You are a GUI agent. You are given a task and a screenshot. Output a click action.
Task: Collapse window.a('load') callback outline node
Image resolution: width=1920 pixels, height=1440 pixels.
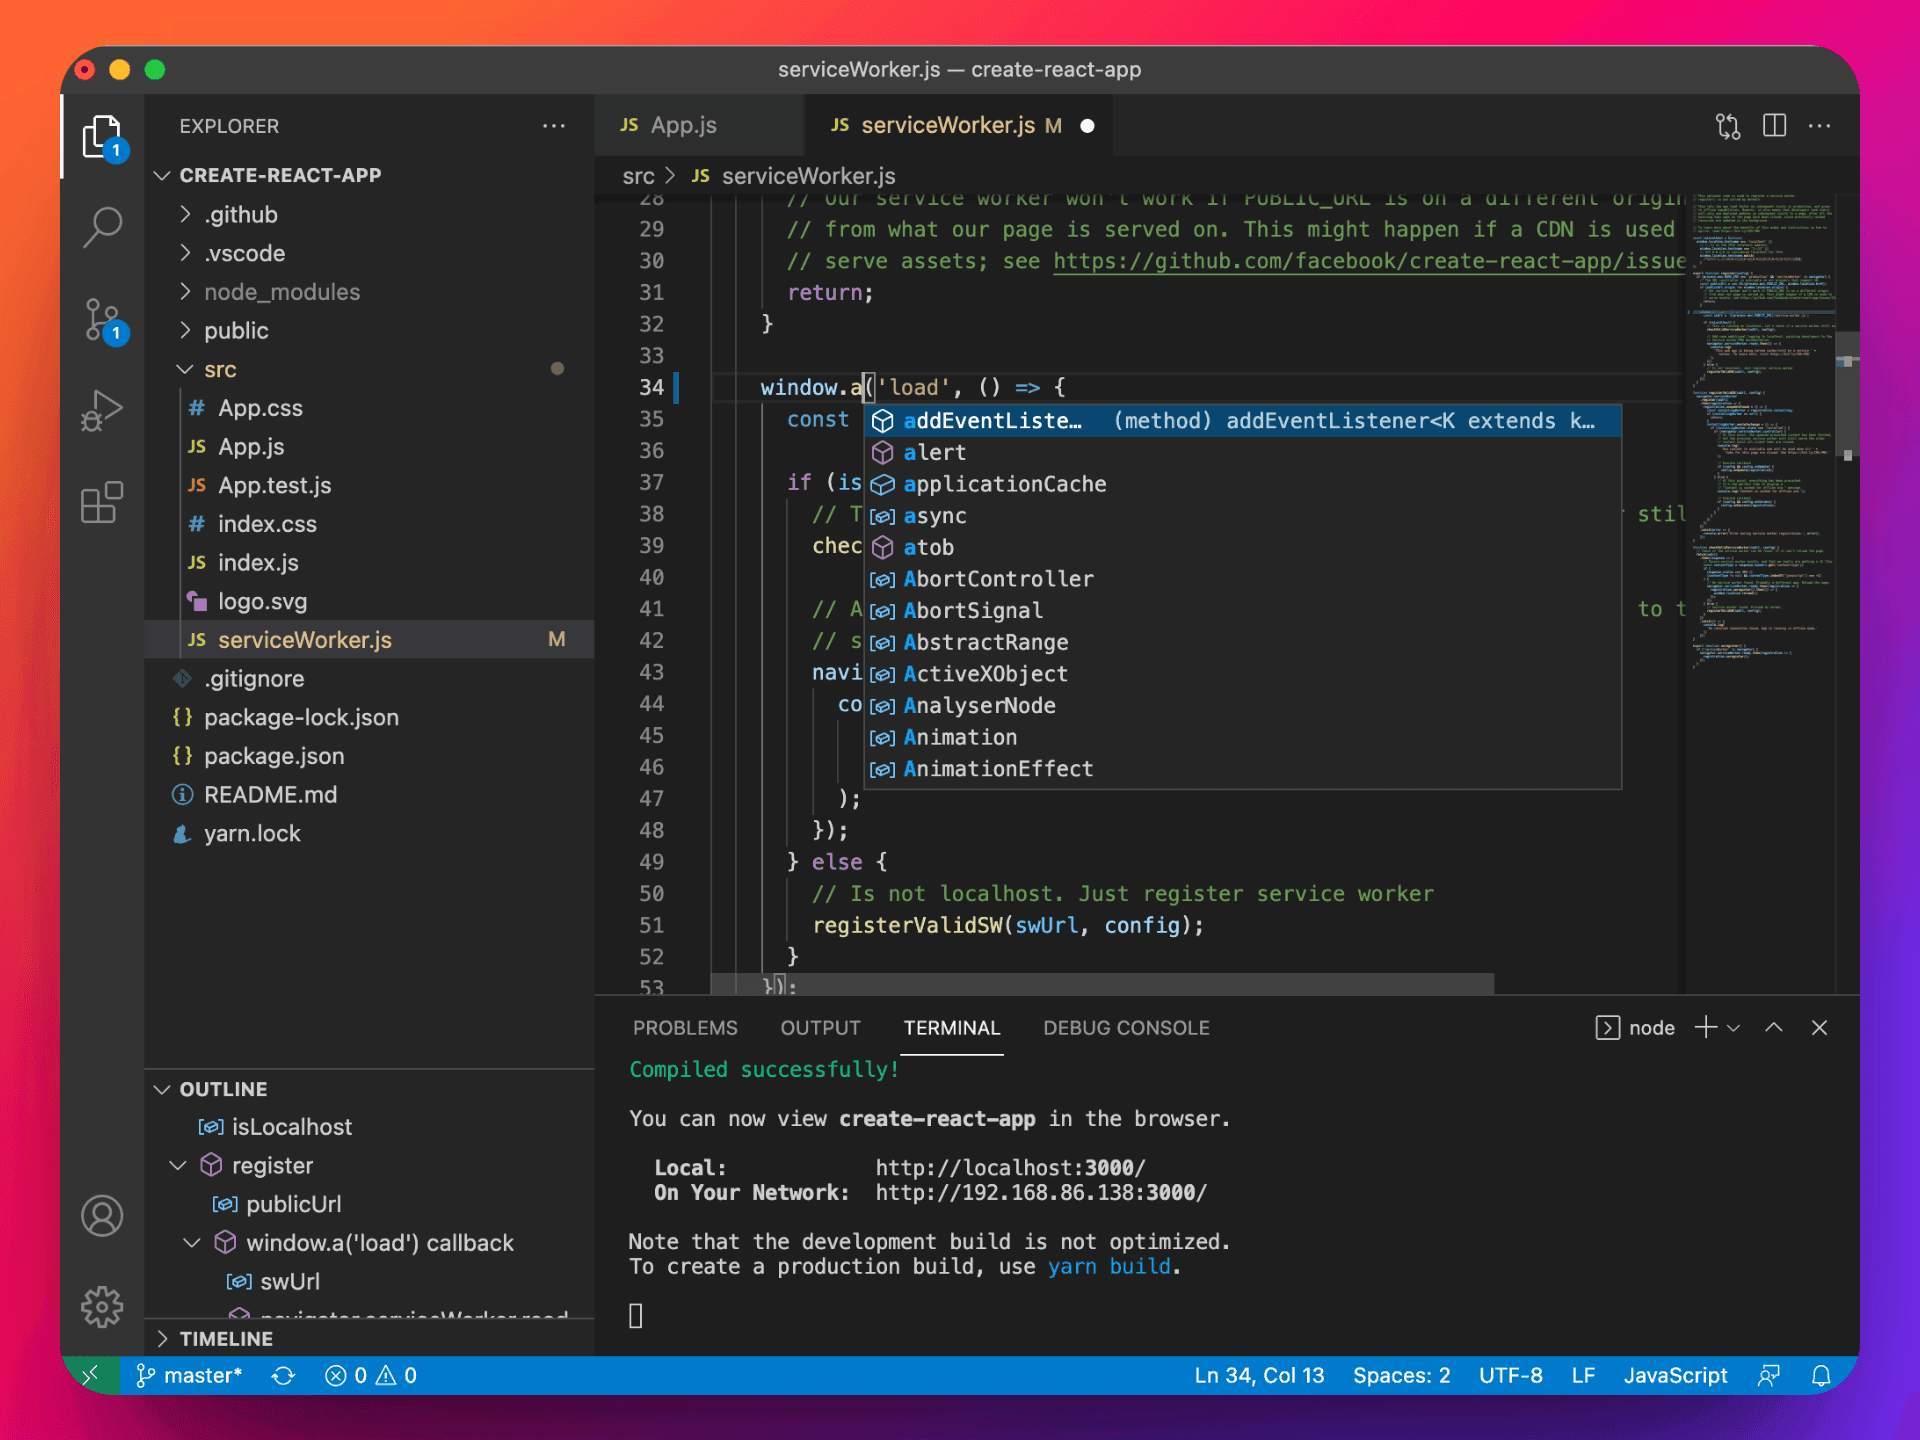point(193,1243)
